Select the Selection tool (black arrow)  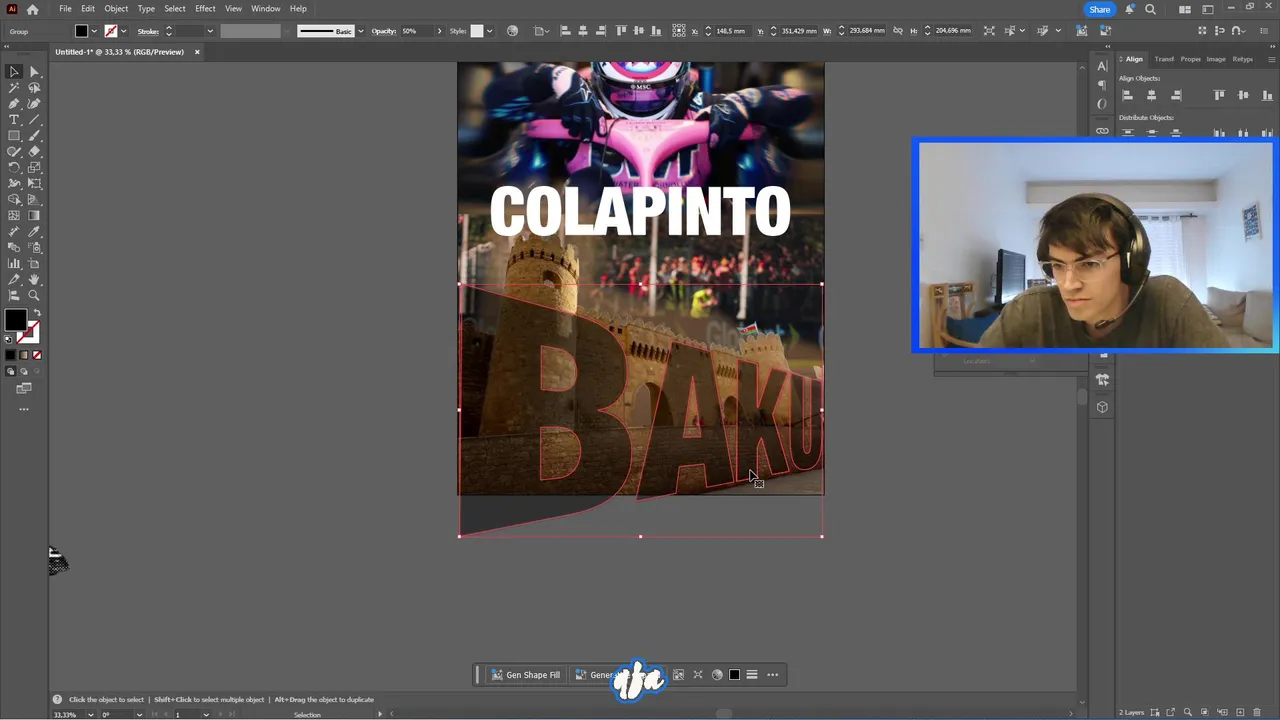coord(14,72)
